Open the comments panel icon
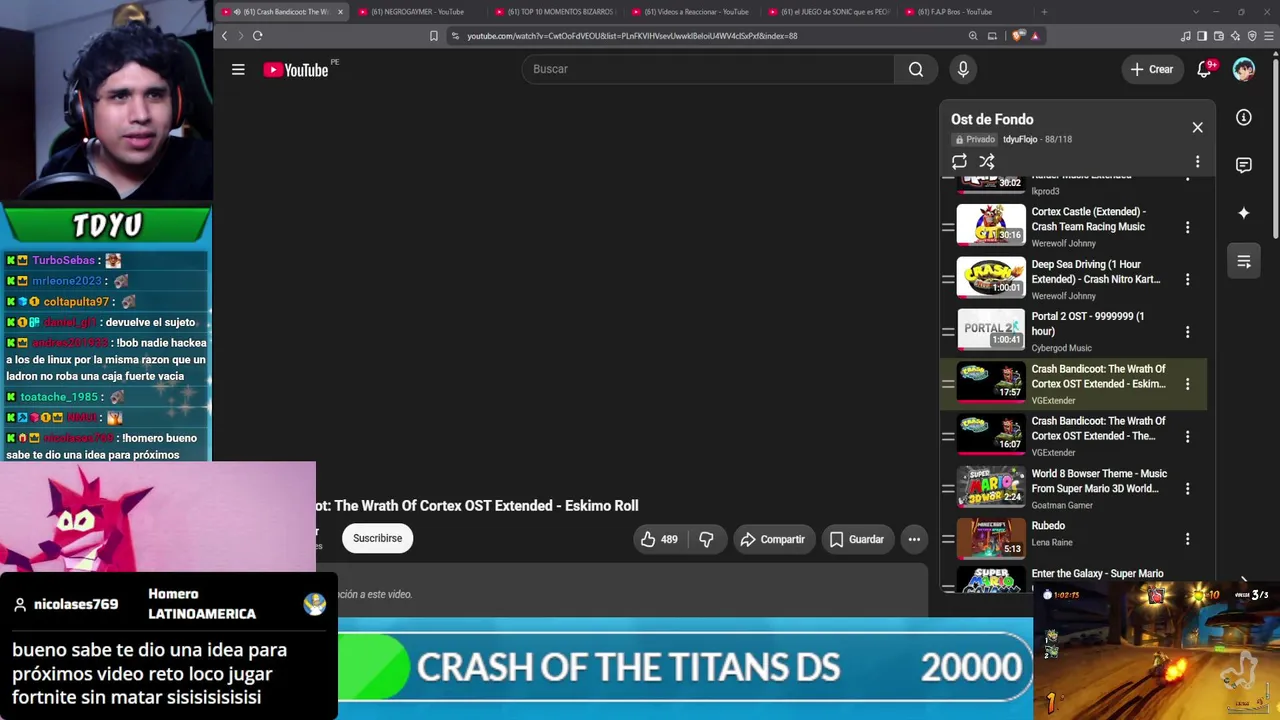The height and width of the screenshot is (720, 1280). (x=1244, y=165)
